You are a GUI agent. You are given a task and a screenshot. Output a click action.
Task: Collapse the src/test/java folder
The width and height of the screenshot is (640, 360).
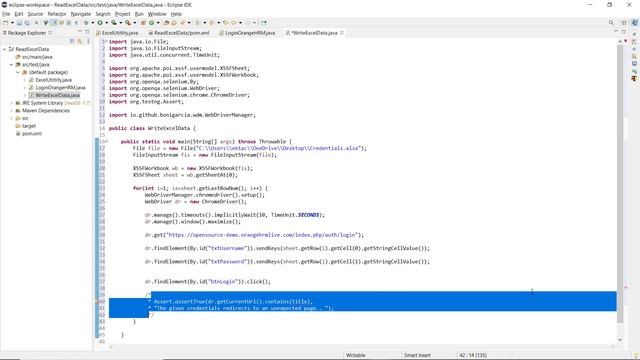[x=11, y=64]
